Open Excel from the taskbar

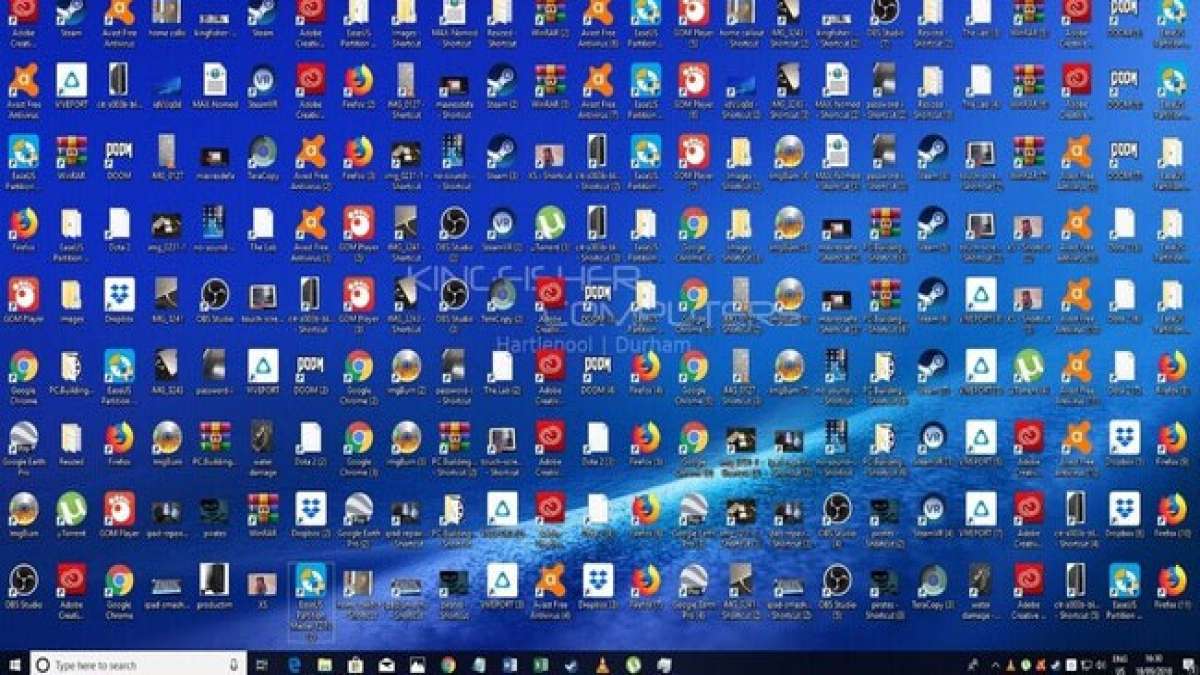(x=540, y=664)
